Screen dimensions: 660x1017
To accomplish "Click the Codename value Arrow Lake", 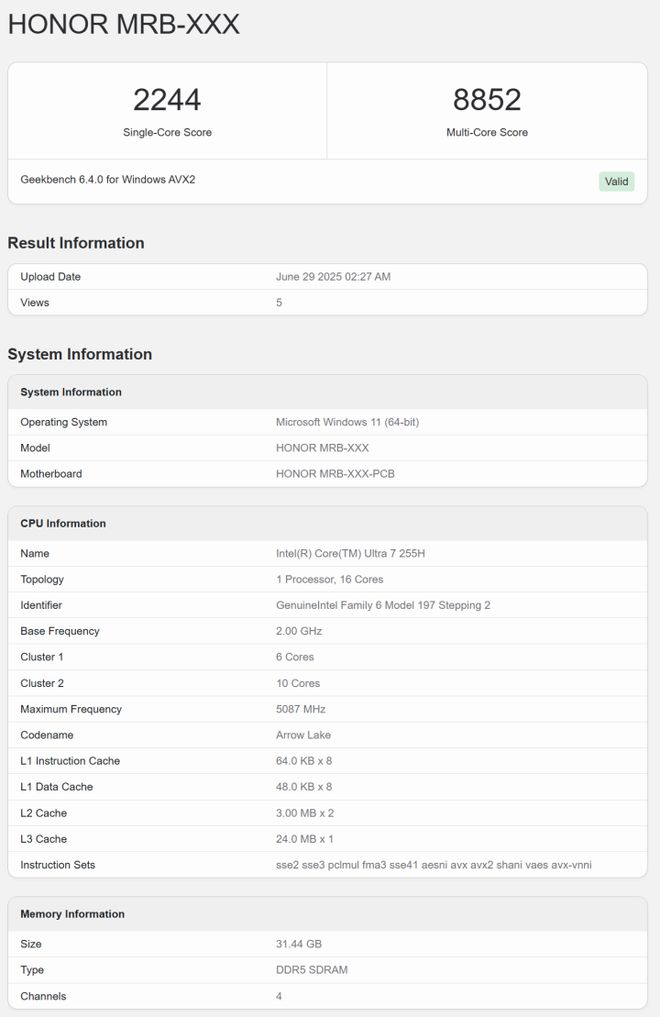I will [x=303, y=736].
